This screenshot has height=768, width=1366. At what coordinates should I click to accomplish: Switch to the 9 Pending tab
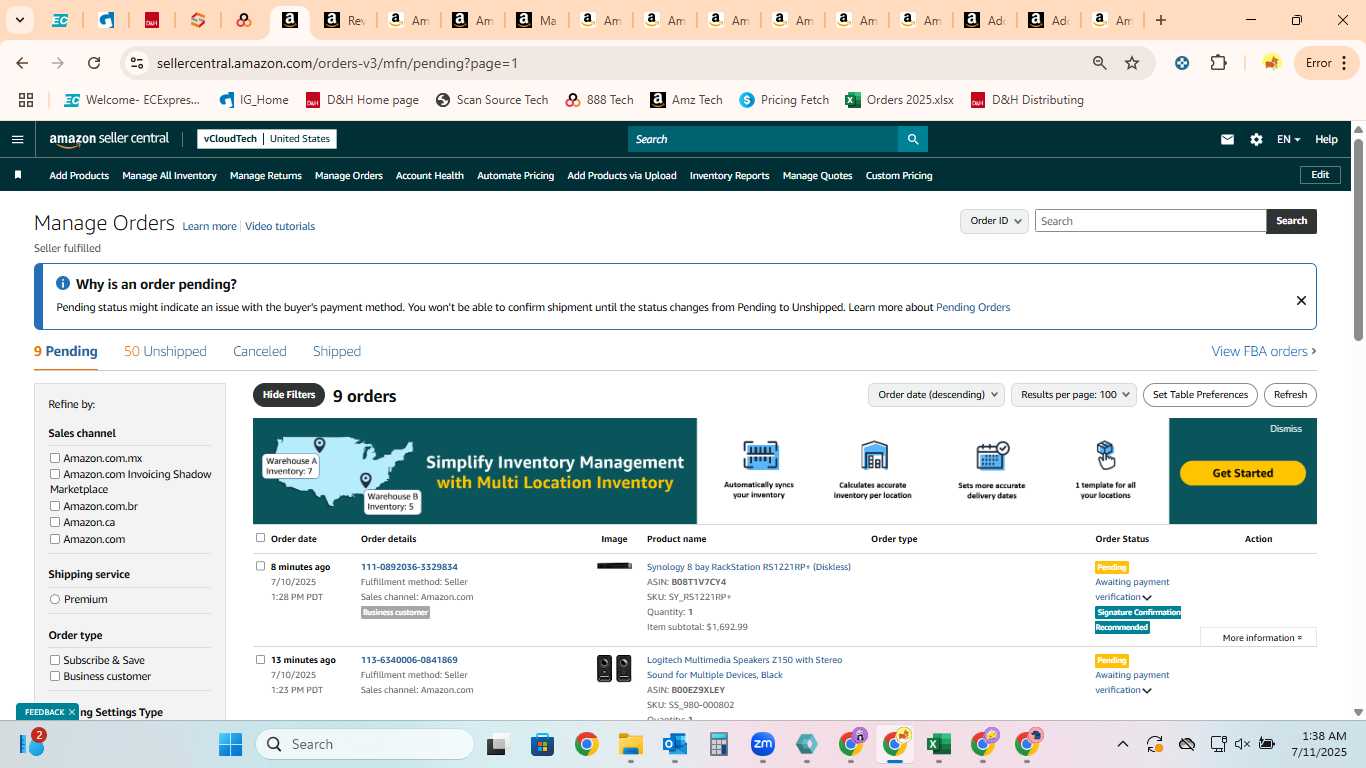coord(66,351)
